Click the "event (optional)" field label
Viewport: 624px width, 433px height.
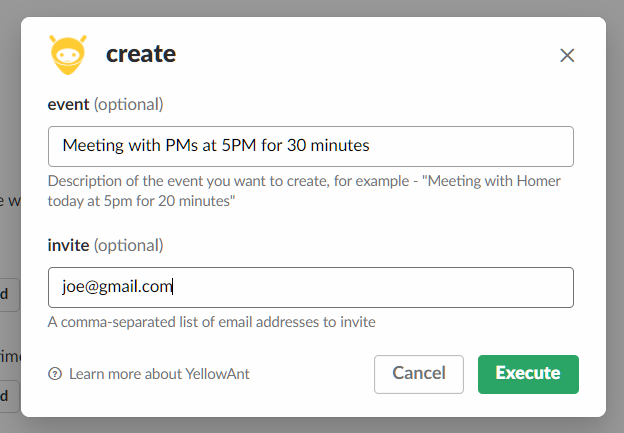tap(105, 104)
